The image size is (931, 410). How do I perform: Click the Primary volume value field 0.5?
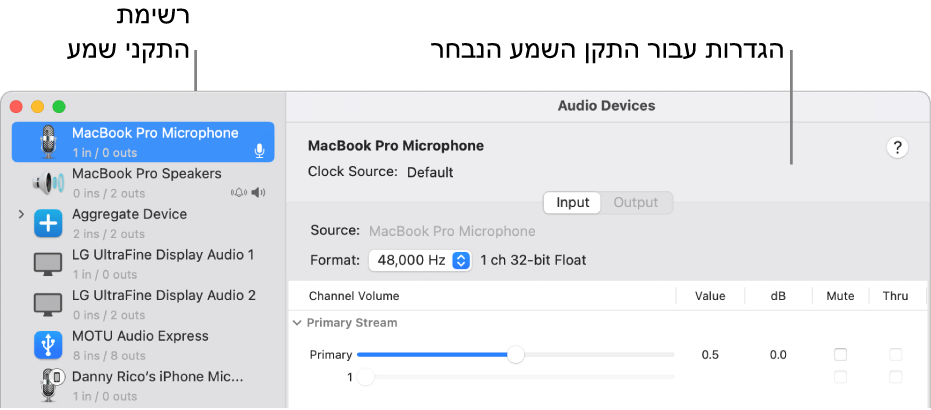click(710, 355)
